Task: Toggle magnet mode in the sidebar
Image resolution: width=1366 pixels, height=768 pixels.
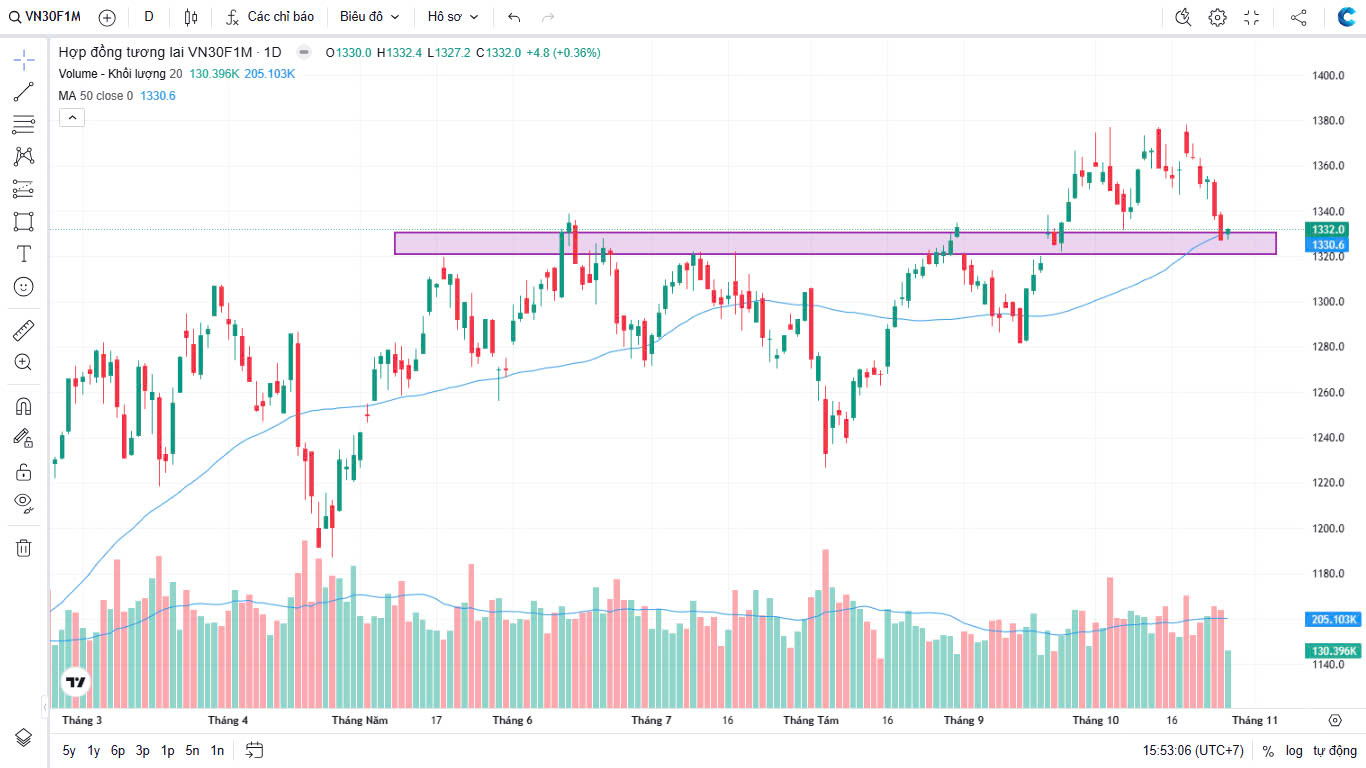Action: pos(24,406)
